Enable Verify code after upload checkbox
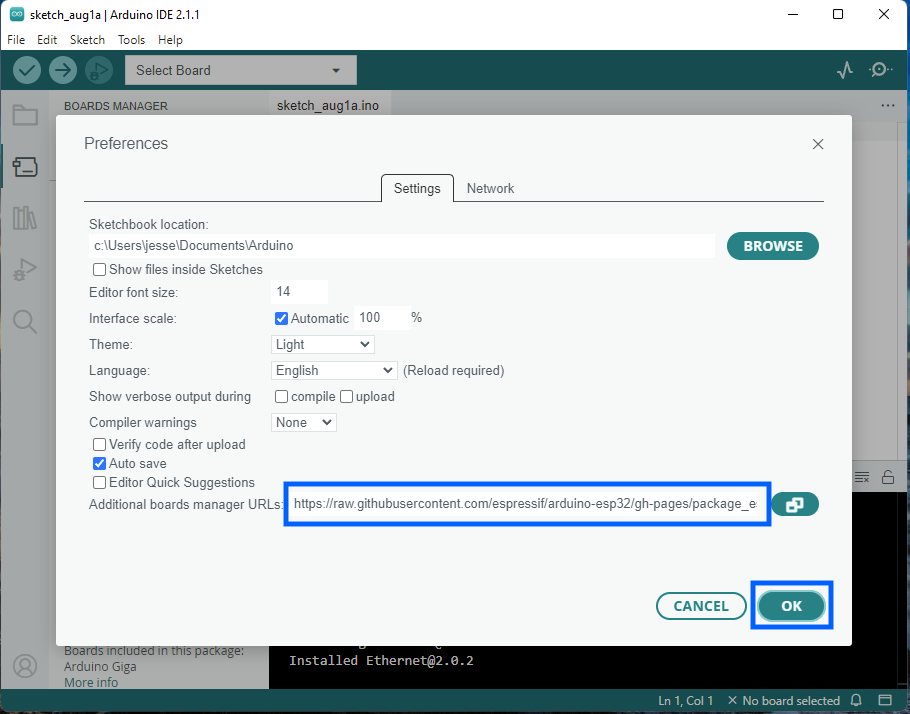 tap(100, 445)
